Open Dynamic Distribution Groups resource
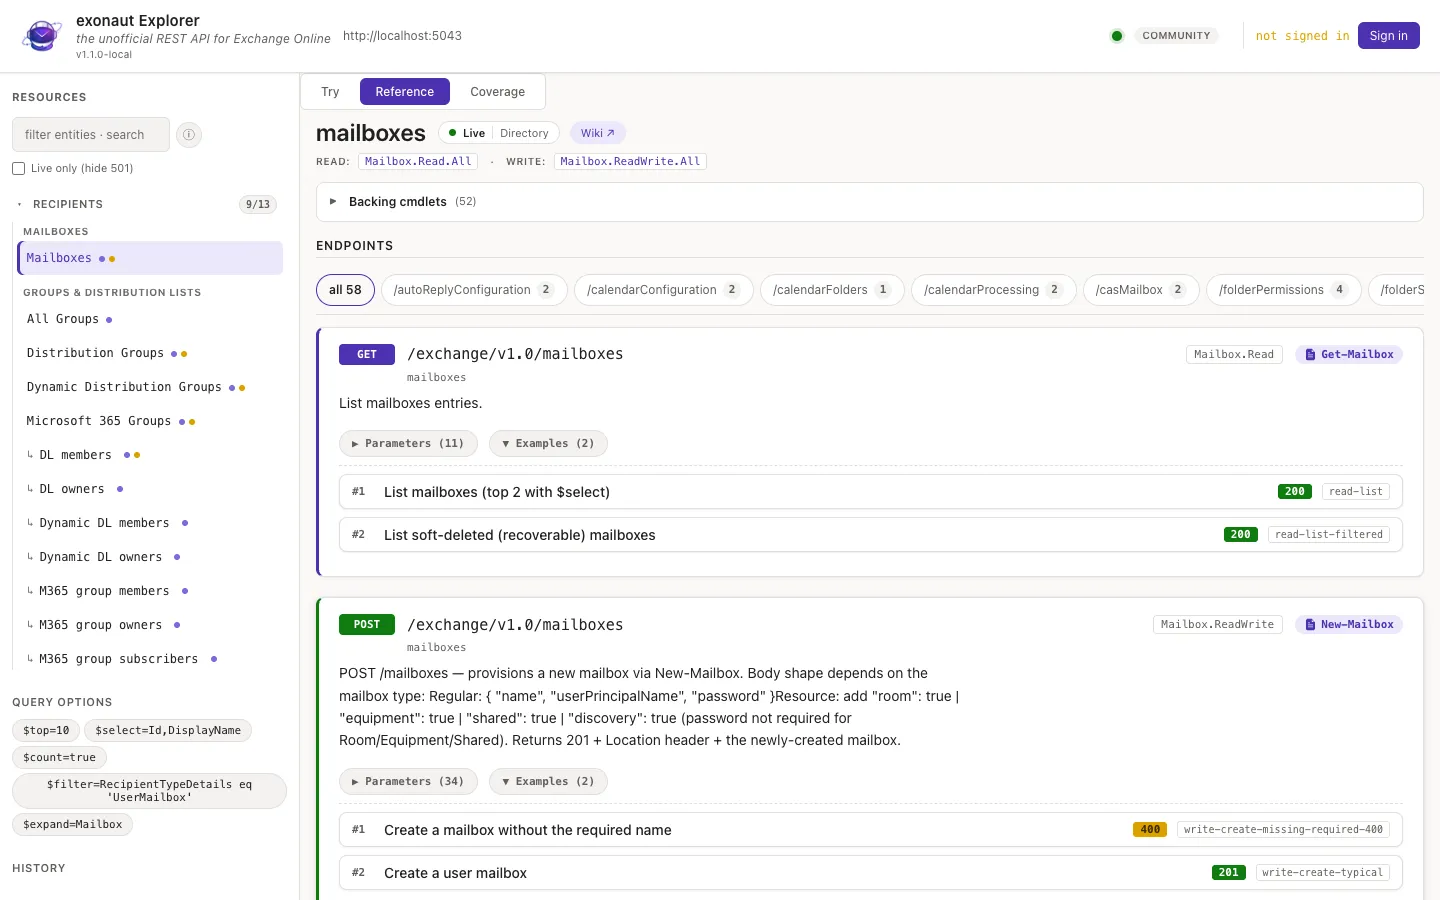Image resolution: width=1440 pixels, height=900 pixels. click(x=151, y=387)
